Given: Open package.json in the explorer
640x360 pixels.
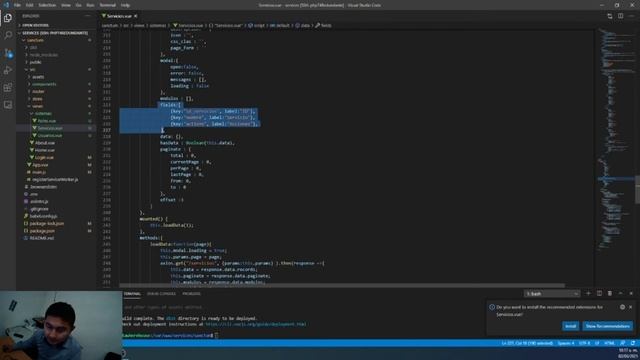Looking at the screenshot, I should click(x=42, y=231).
